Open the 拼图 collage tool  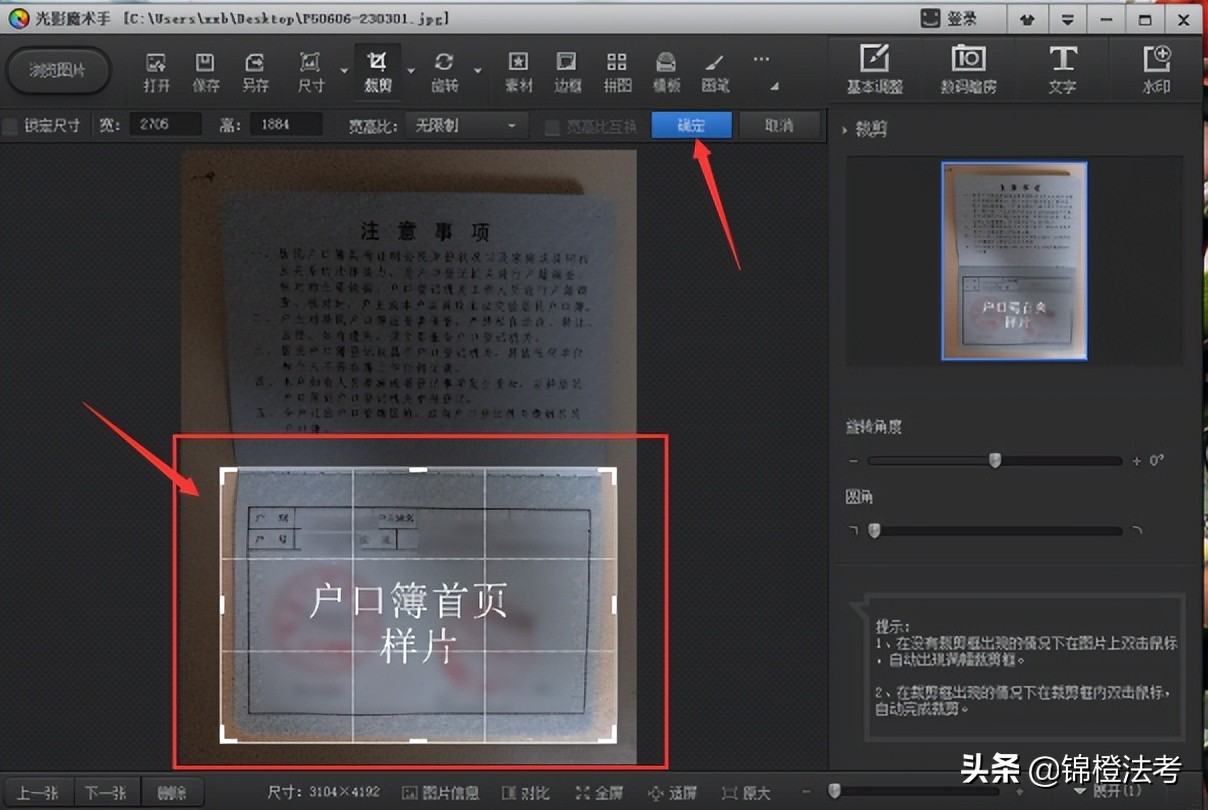[x=617, y=69]
